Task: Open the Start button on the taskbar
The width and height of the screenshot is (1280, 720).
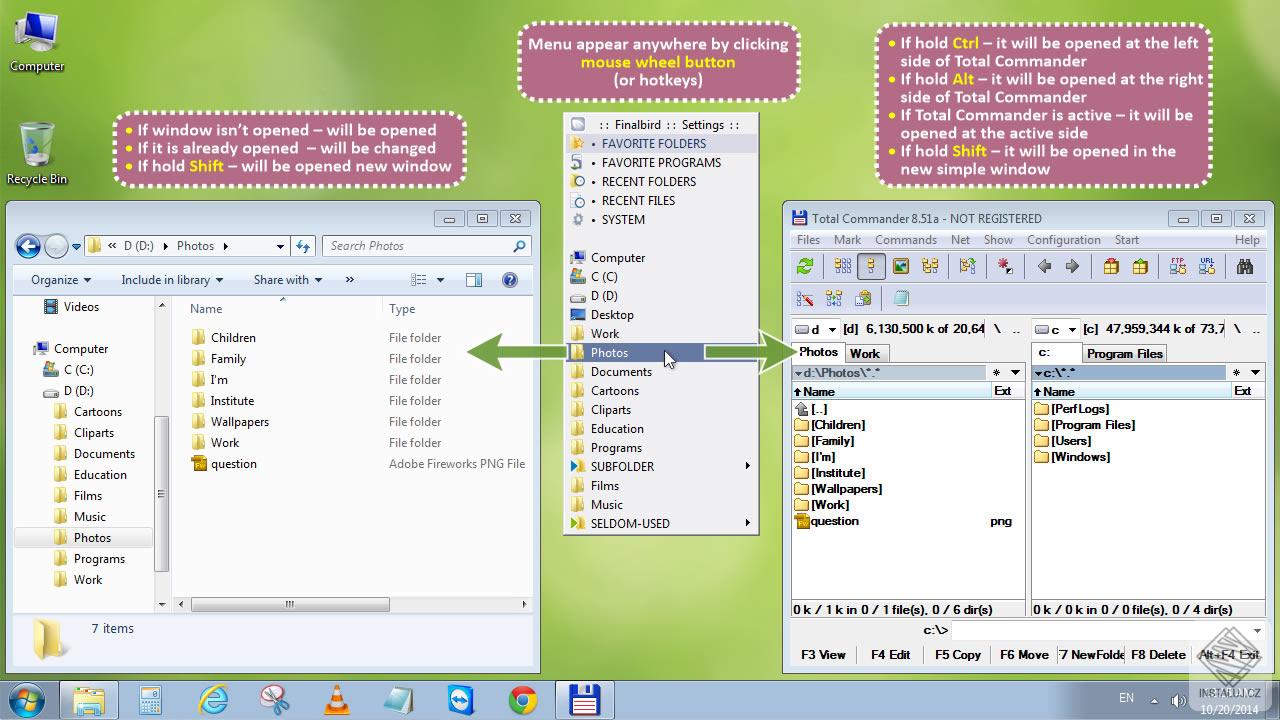Action: point(27,699)
